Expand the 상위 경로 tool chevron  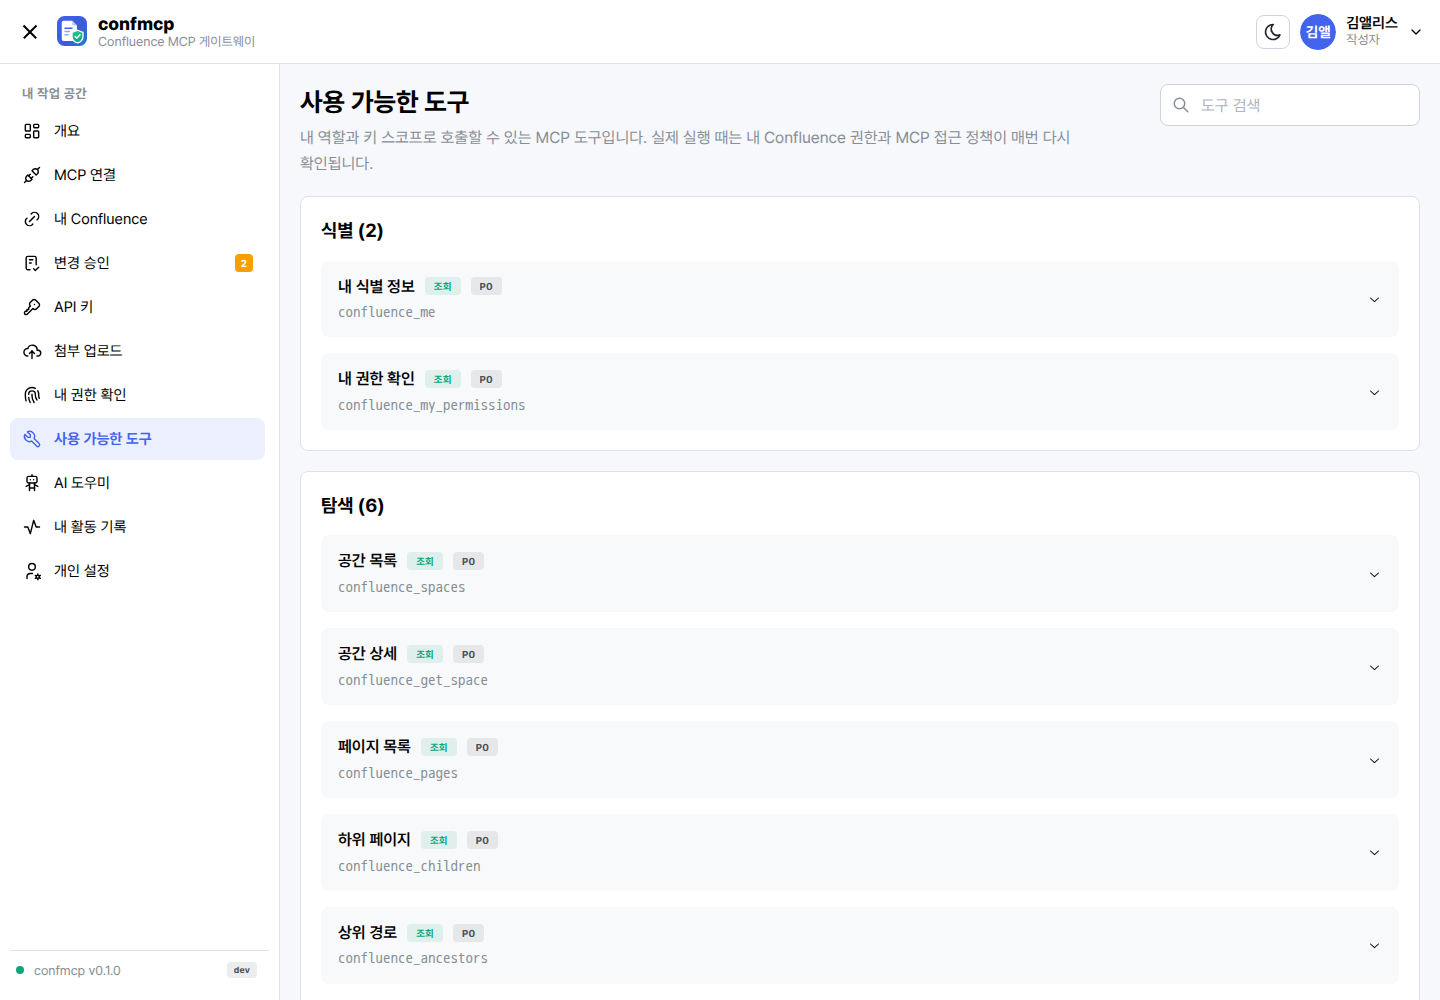[1374, 945]
